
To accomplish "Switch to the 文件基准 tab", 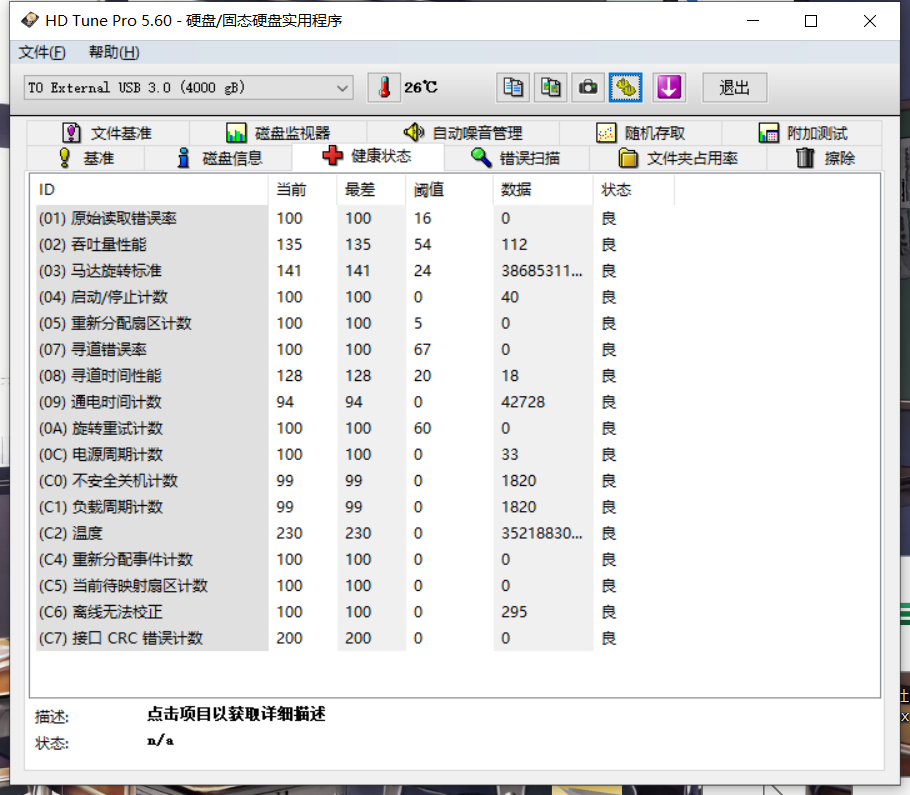I will (108, 133).
